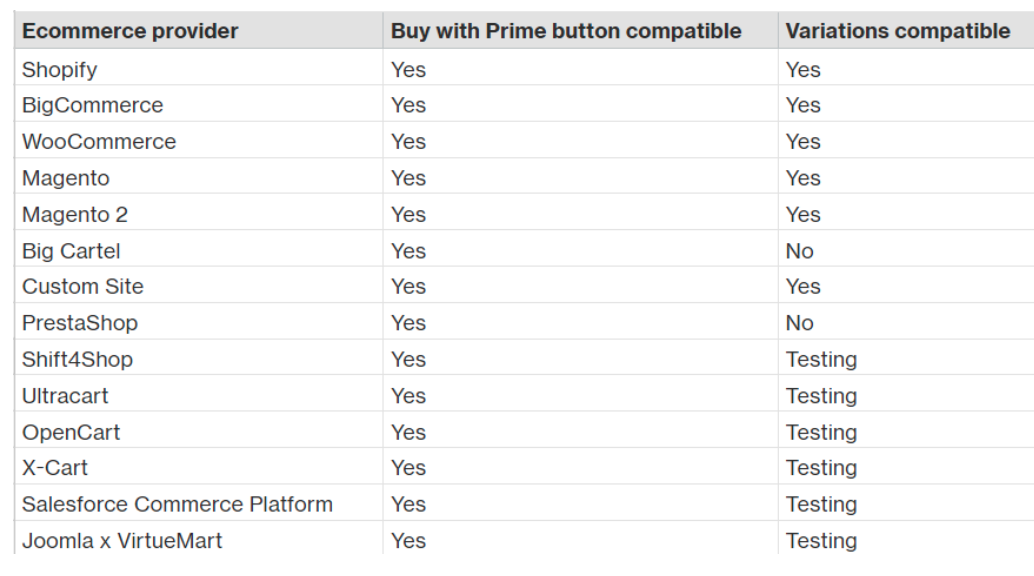Click the Salesforce Commerce Platform cell

point(177,504)
